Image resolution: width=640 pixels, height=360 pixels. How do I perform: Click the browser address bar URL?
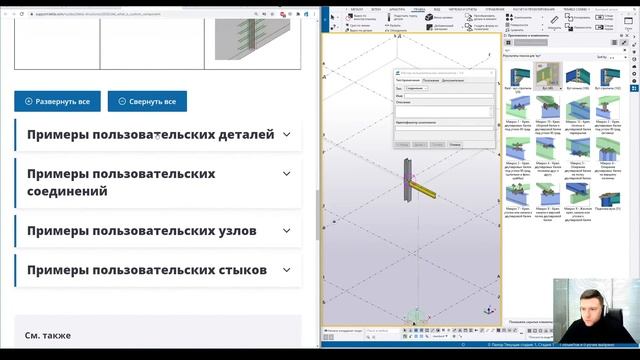pyautogui.click(x=98, y=14)
